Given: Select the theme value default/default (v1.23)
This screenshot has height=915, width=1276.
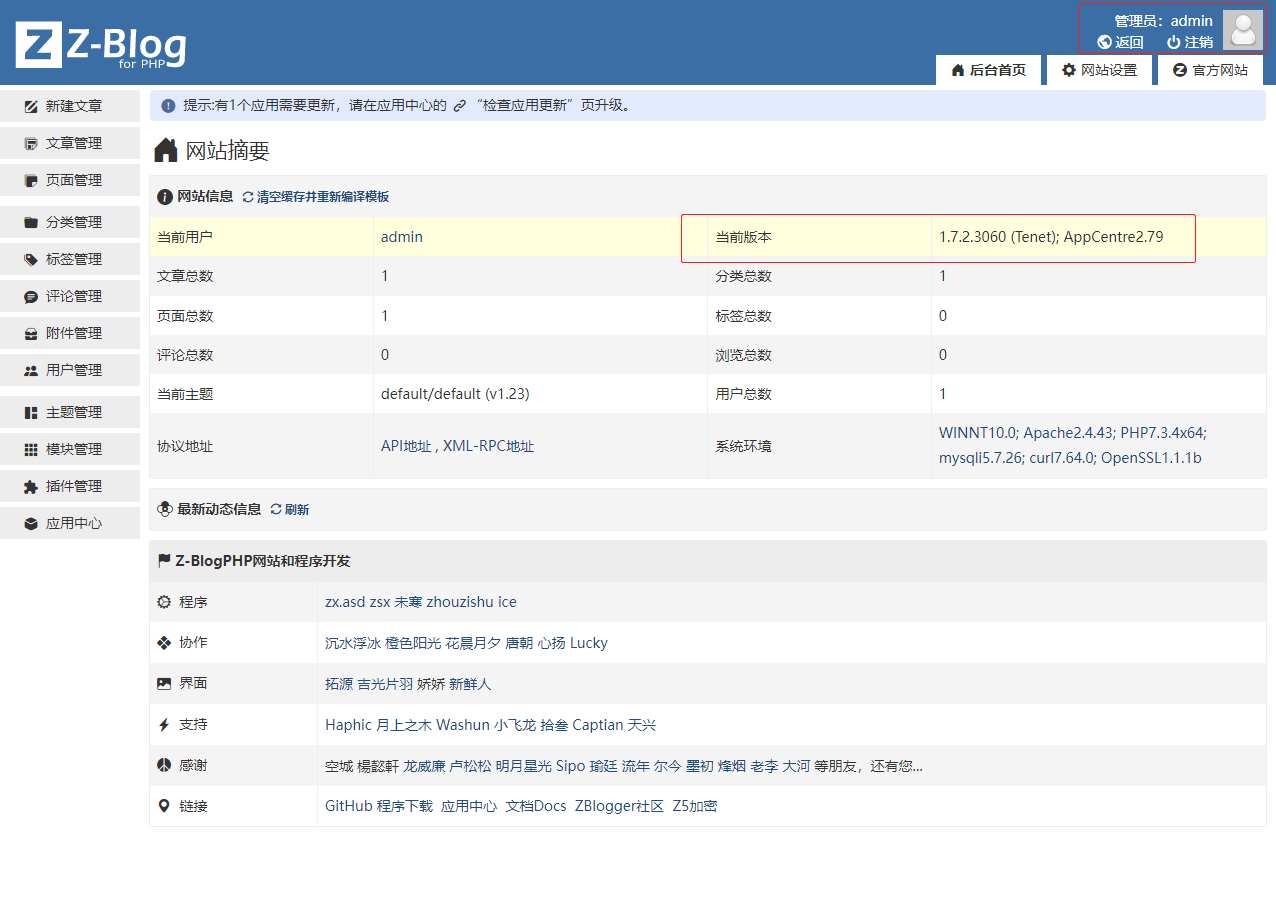Looking at the screenshot, I should click(455, 394).
